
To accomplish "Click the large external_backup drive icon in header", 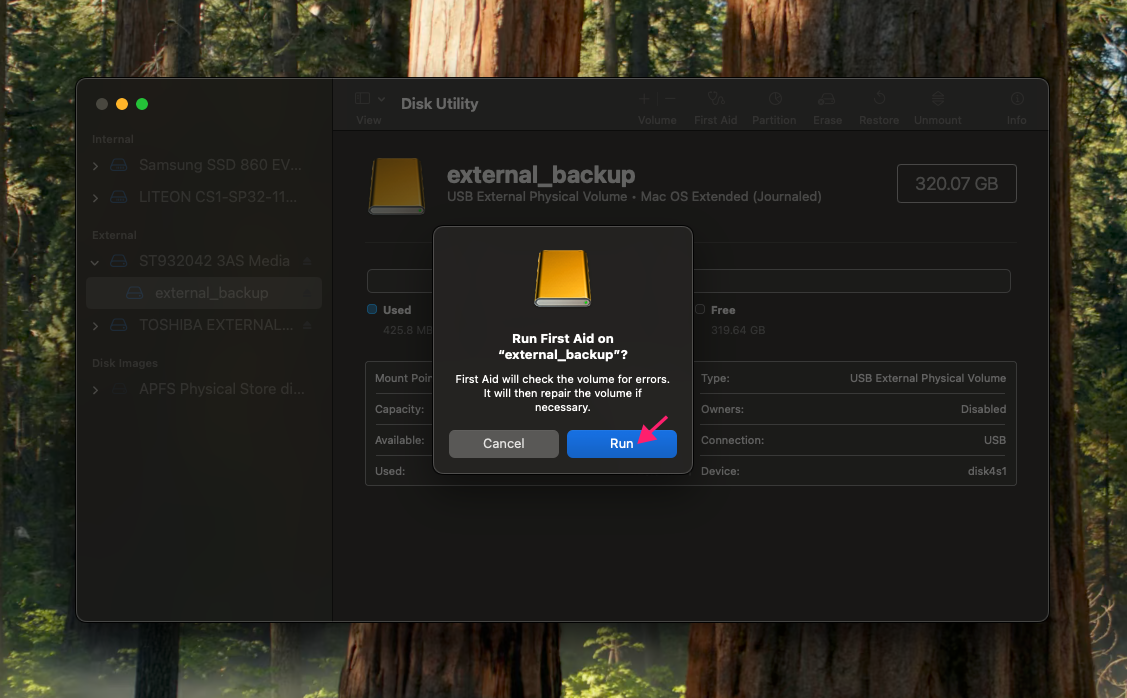I will (397, 186).
